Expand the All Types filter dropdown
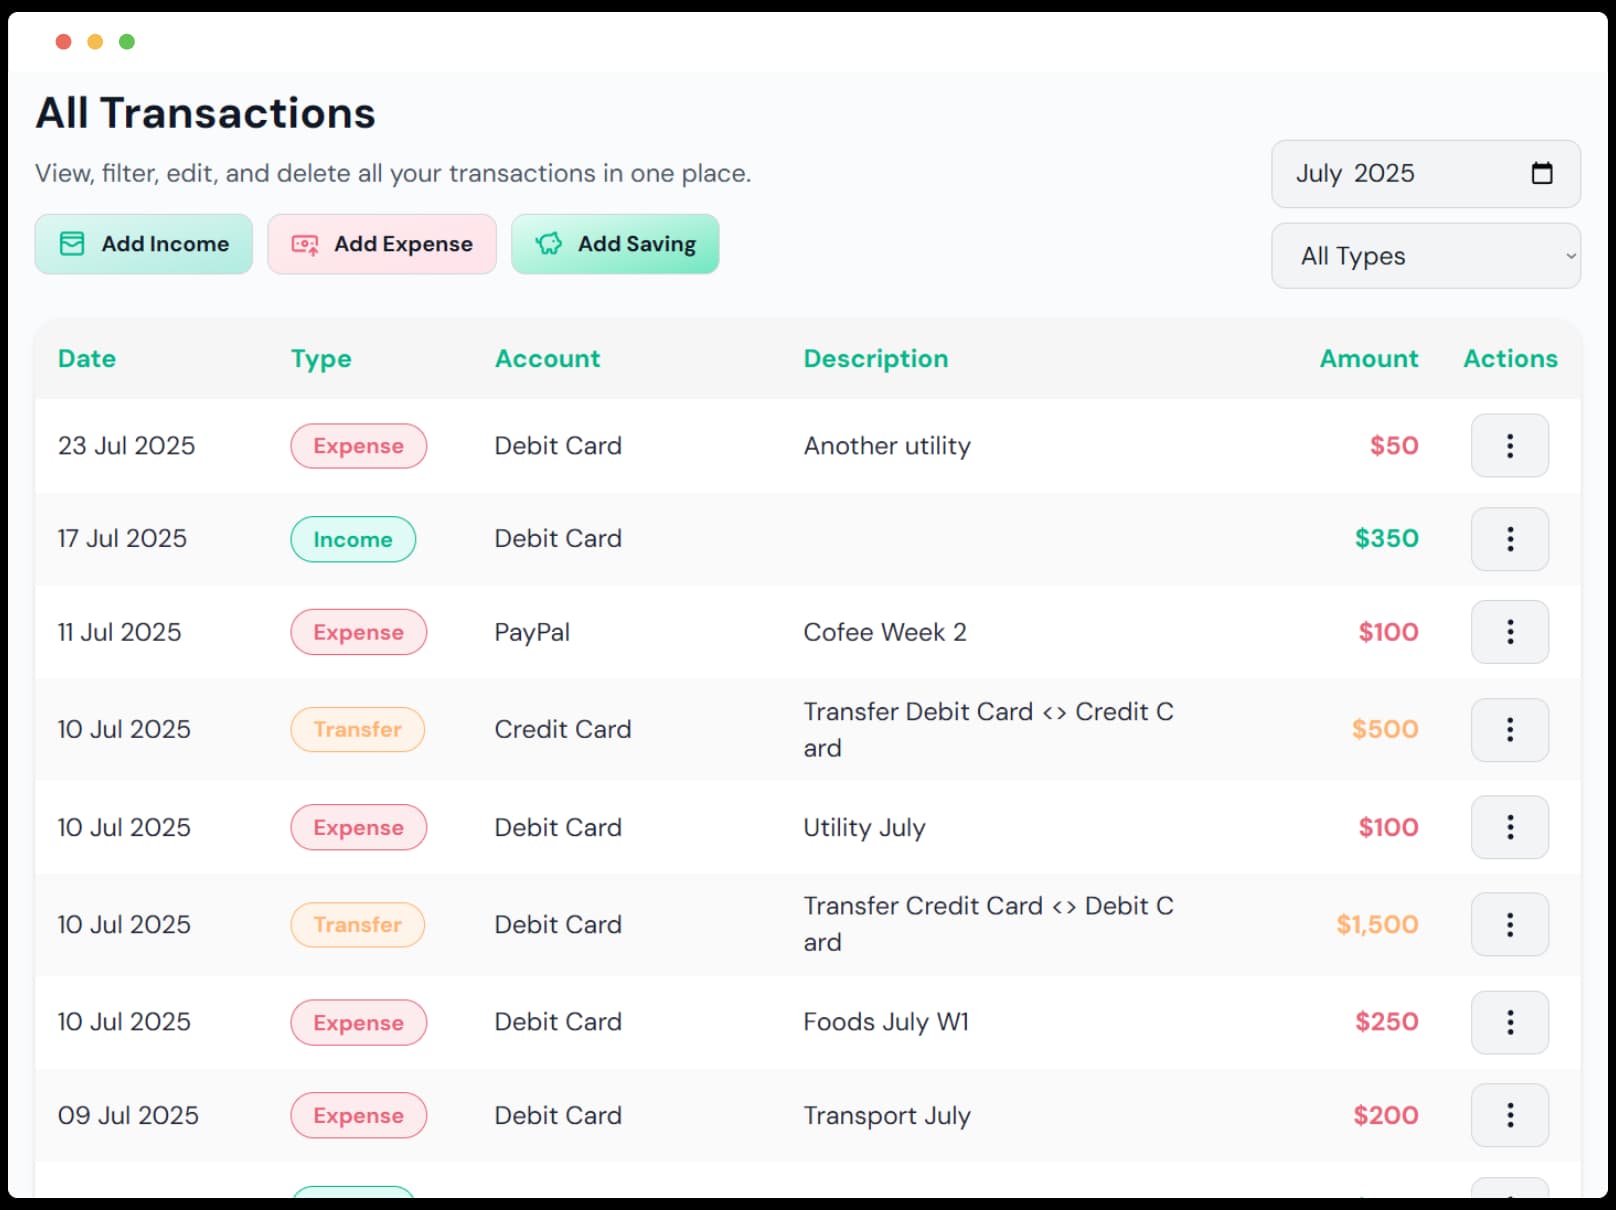Viewport: 1616px width, 1210px height. click(1425, 256)
